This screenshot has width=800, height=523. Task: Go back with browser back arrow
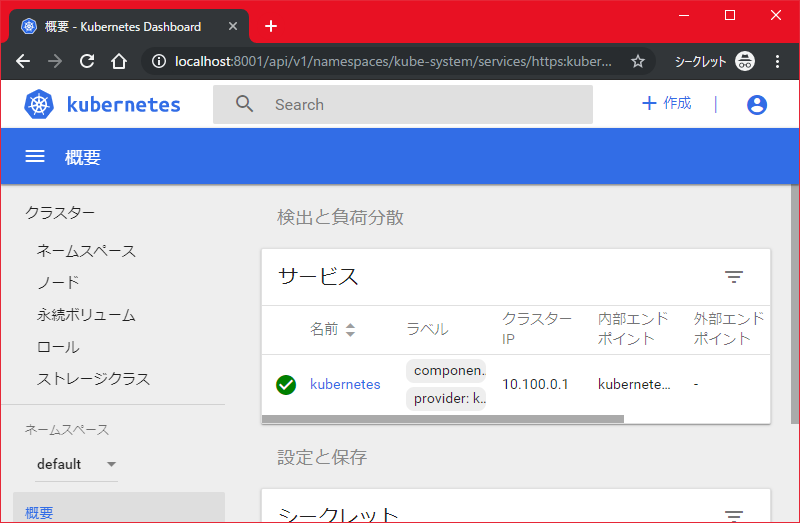tap(23, 62)
